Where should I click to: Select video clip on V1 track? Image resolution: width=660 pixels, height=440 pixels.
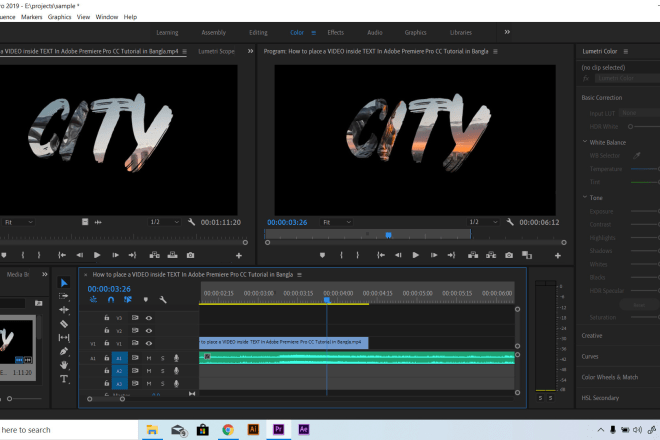click(284, 343)
